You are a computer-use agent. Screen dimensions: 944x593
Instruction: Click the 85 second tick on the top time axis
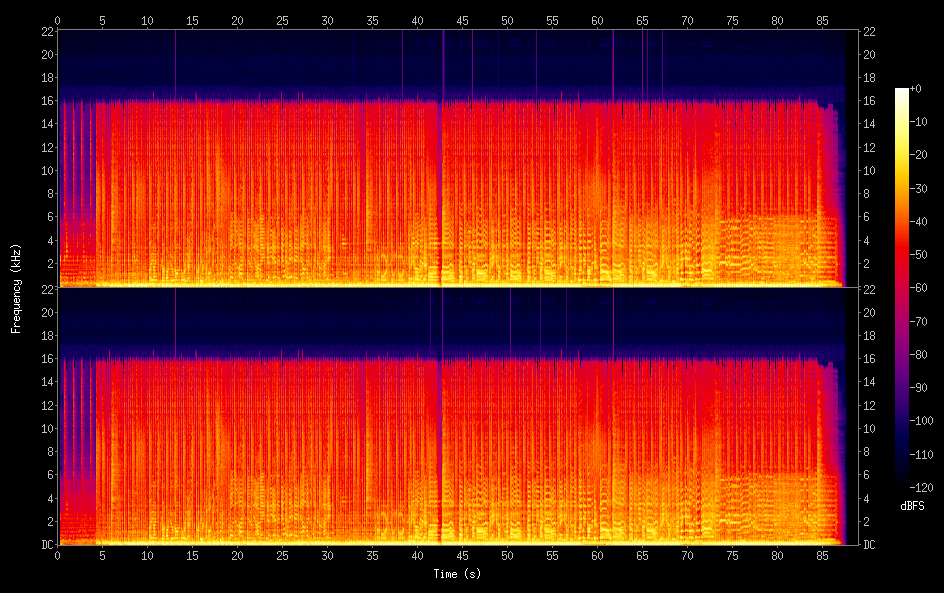[822, 20]
